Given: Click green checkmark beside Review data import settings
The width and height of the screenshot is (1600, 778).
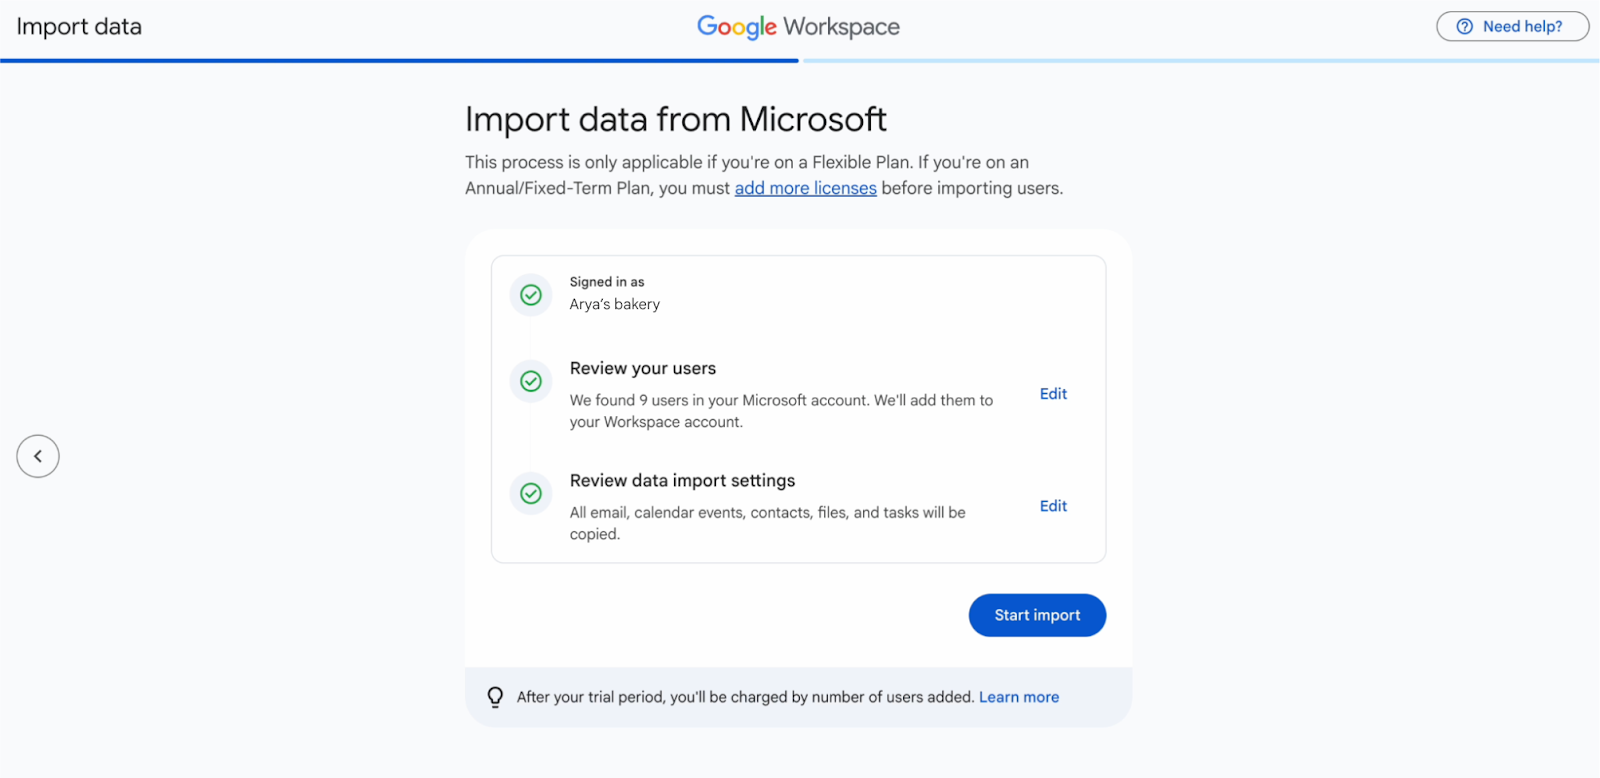Looking at the screenshot, I should coord(531,493).
